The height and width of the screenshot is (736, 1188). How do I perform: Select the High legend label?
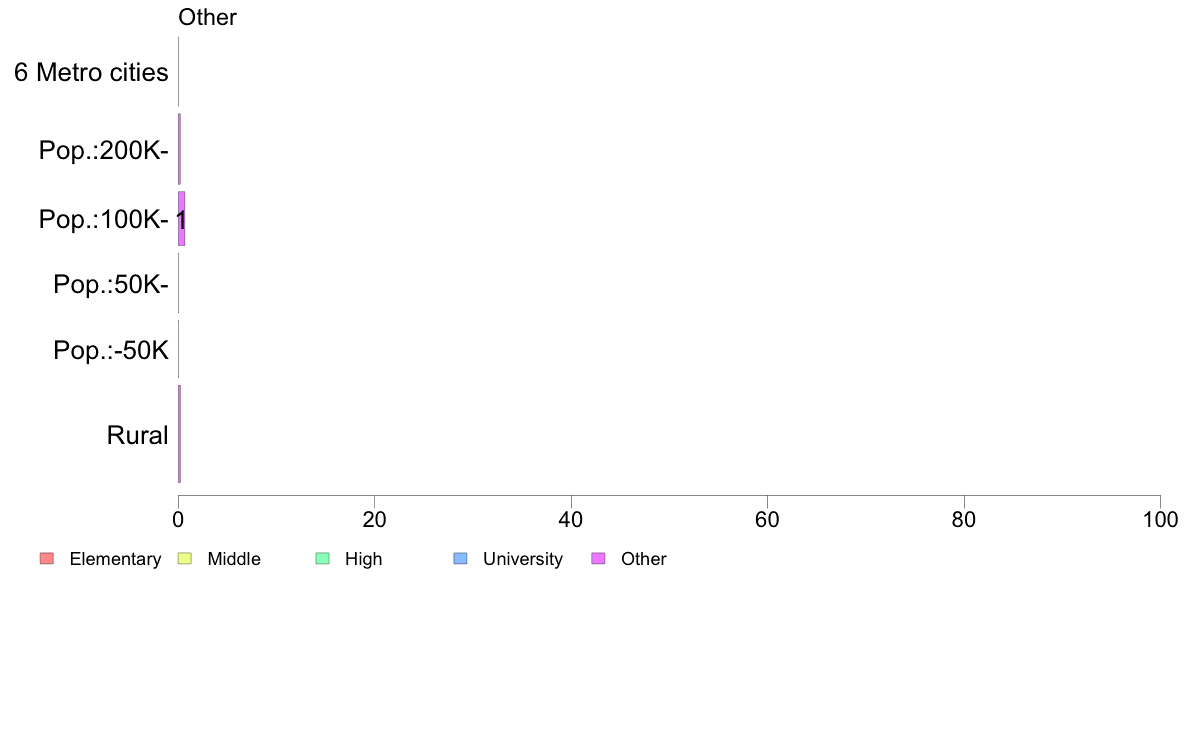coord(364,559)
